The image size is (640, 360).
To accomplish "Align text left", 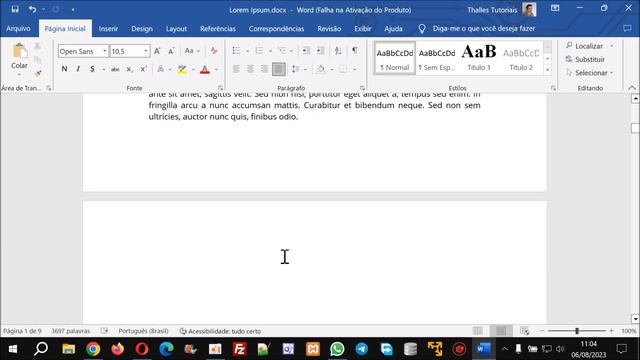I will 236,69.
